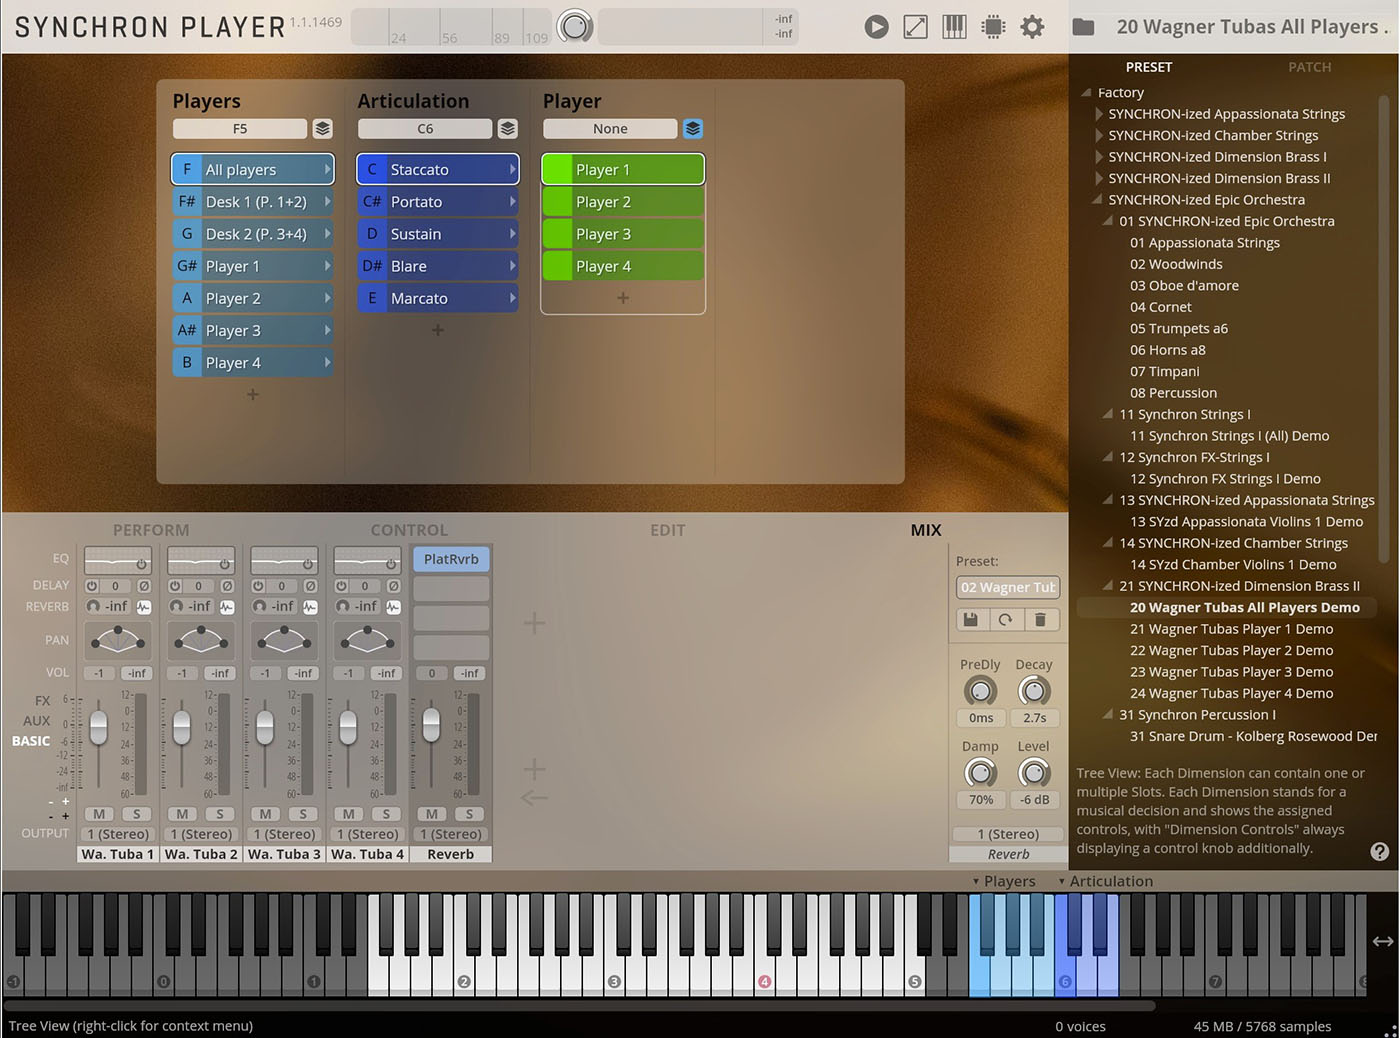Mute the Wa. Tuba 1 channel
1400x1038 pixels.
99,814
